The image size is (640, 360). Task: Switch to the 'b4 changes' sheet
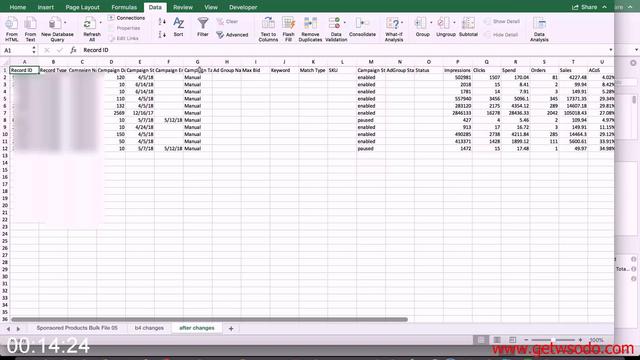pyautogui.click(x=149, y=328)
